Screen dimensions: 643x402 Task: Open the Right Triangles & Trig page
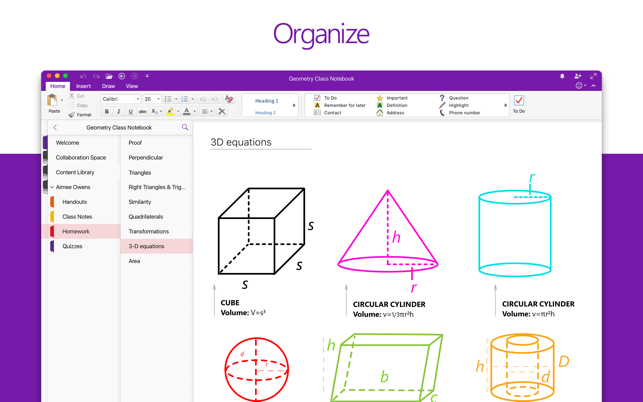[x=157, y=187]
